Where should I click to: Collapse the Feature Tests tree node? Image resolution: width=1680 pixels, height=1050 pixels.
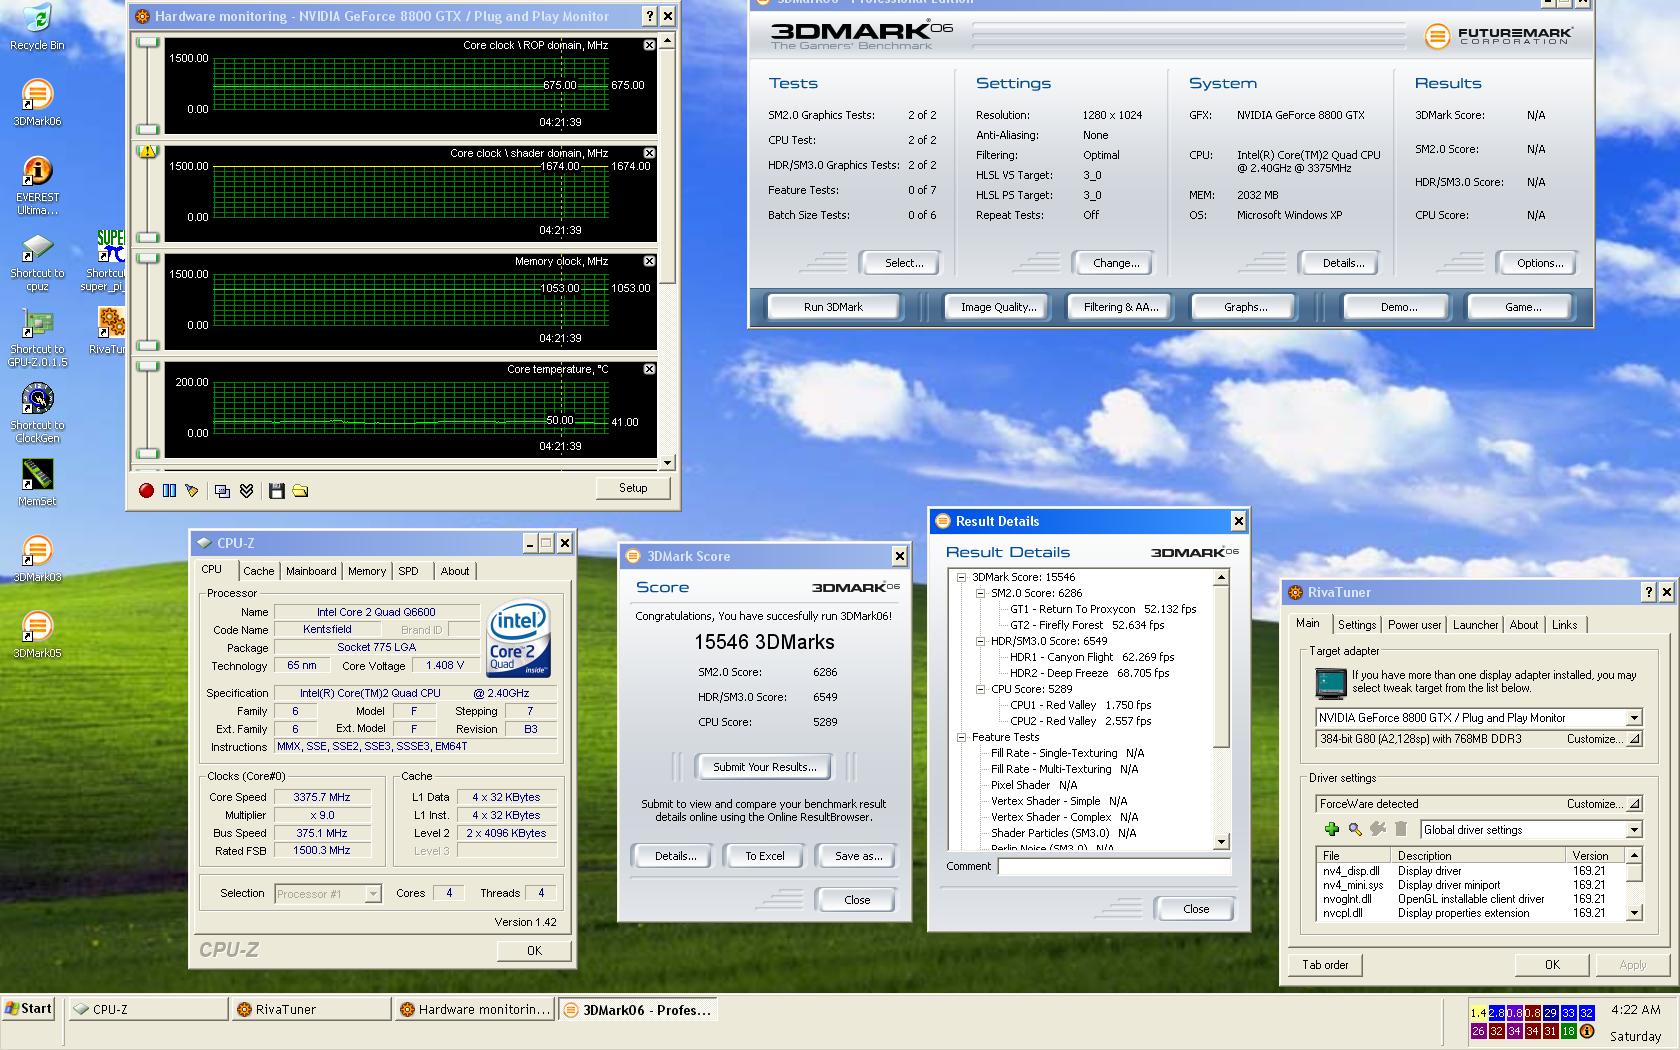[961, 737]
